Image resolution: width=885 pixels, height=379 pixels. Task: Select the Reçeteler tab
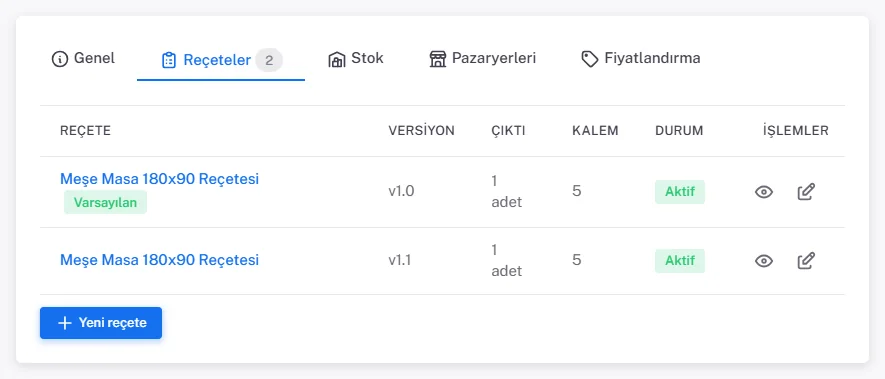pos(221,60)
